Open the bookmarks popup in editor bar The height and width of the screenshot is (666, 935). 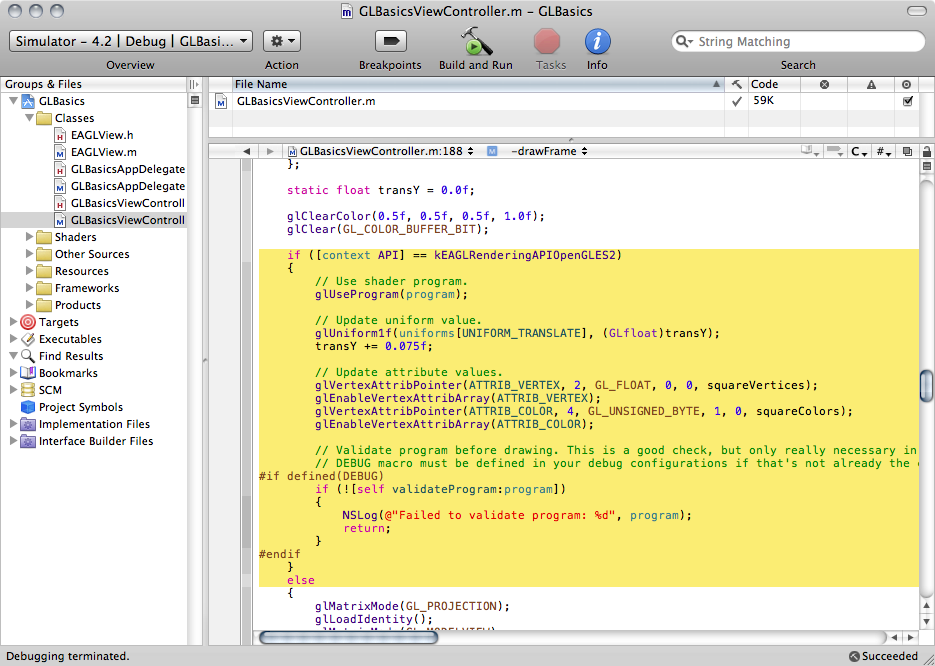(x=810, y=151)
